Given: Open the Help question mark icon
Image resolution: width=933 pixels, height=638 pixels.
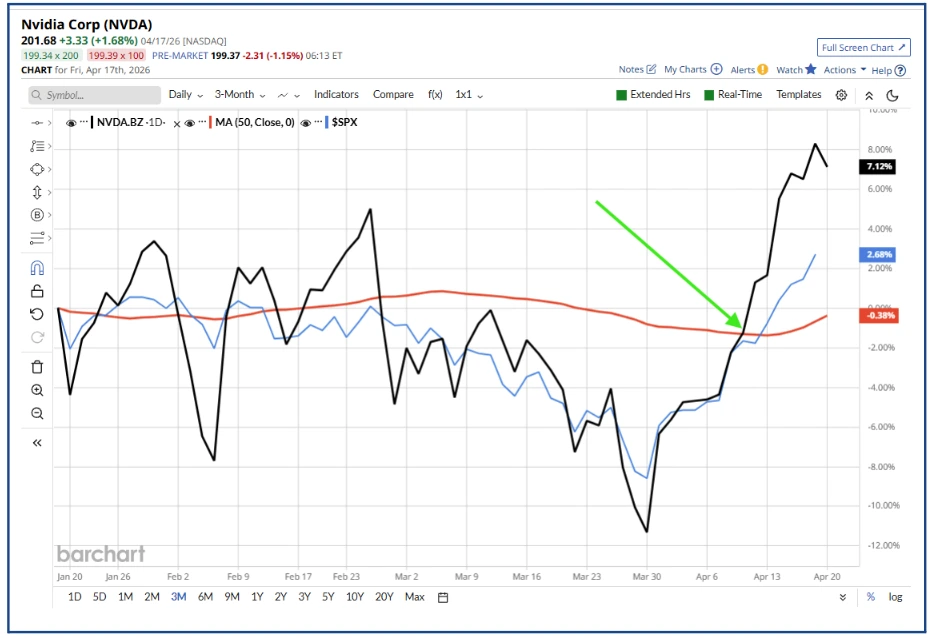Looking at the screenshot, I should point(900,70).
